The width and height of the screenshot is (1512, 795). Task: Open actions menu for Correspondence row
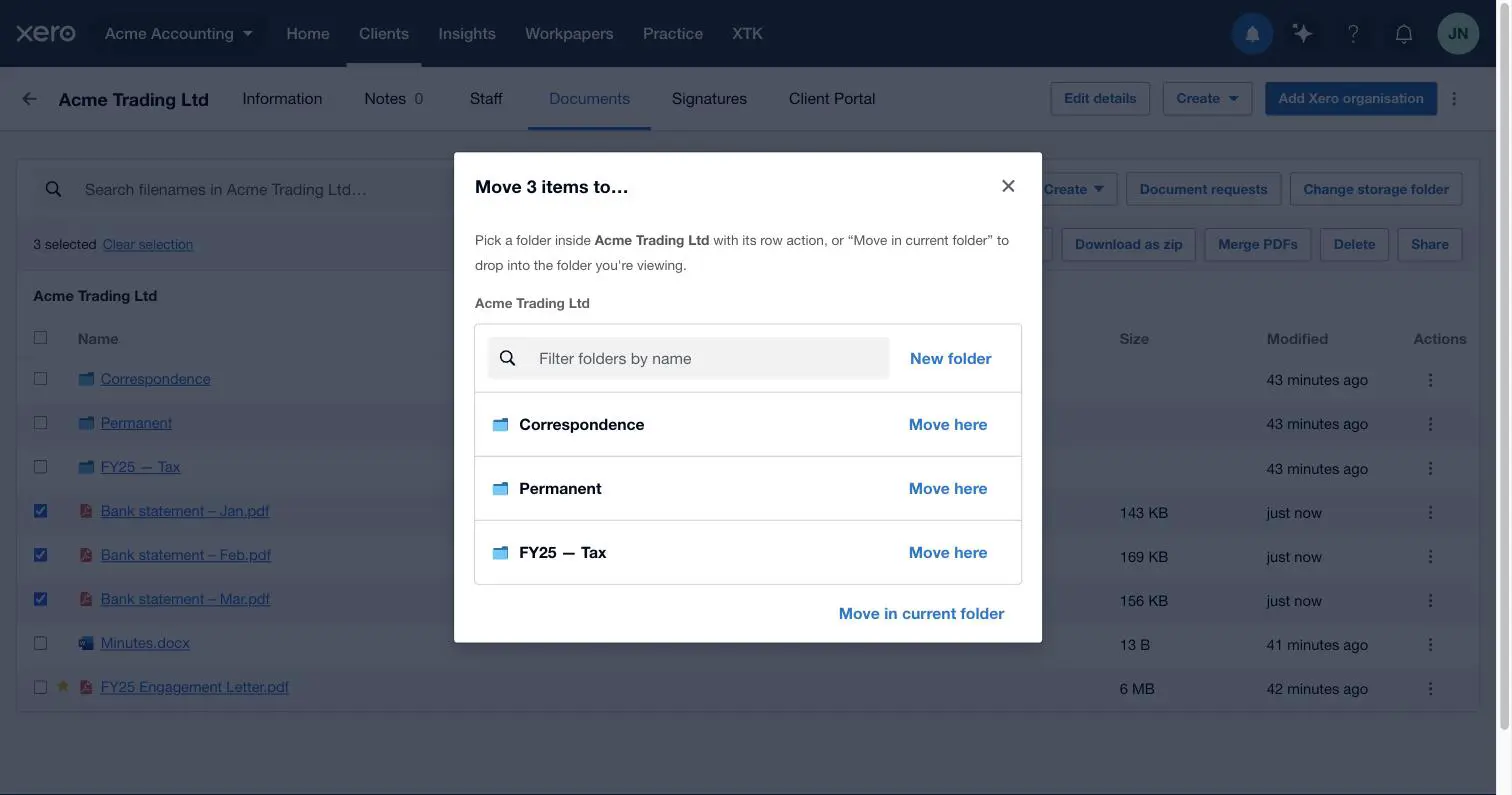tap(1430, 380)
